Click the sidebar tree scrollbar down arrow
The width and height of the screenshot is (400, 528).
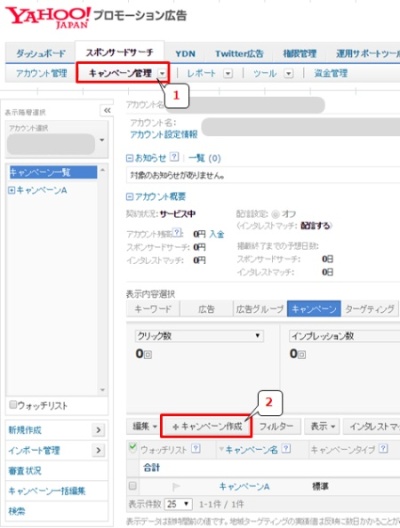pyautogui.click(x=102, y=390)
